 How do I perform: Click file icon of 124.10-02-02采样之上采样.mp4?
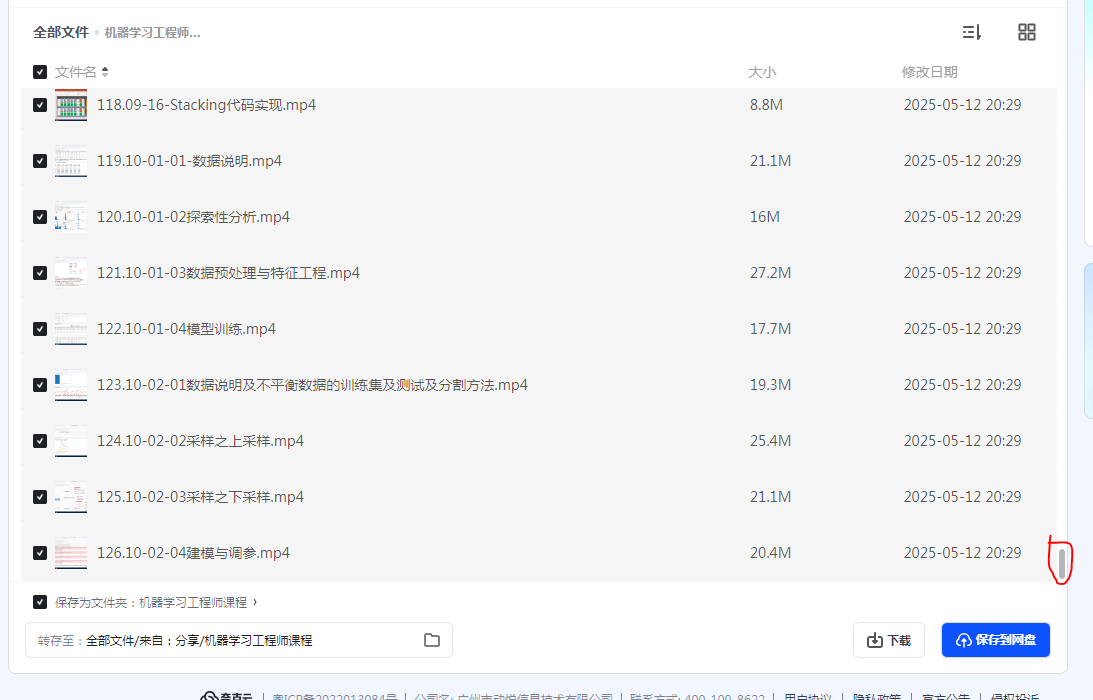pyautogui.click(x=71, y=441)
